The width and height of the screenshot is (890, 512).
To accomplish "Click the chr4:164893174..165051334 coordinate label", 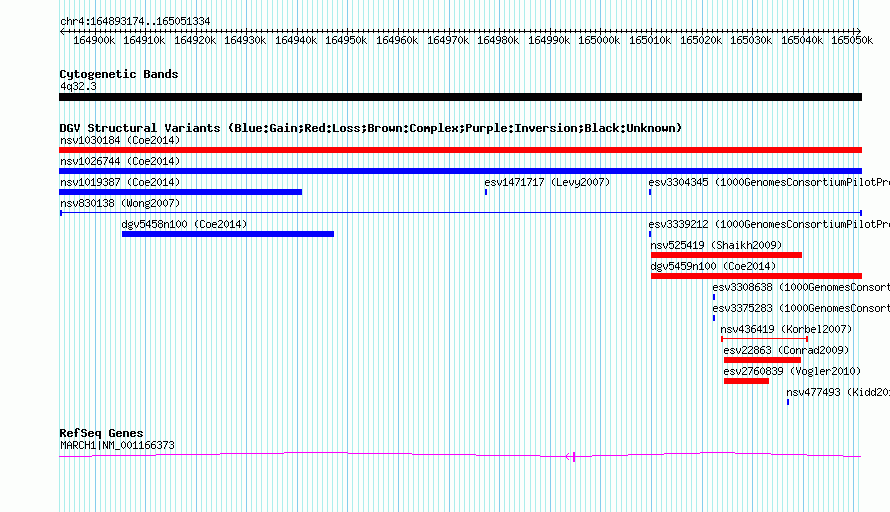I will coord(135,21).
